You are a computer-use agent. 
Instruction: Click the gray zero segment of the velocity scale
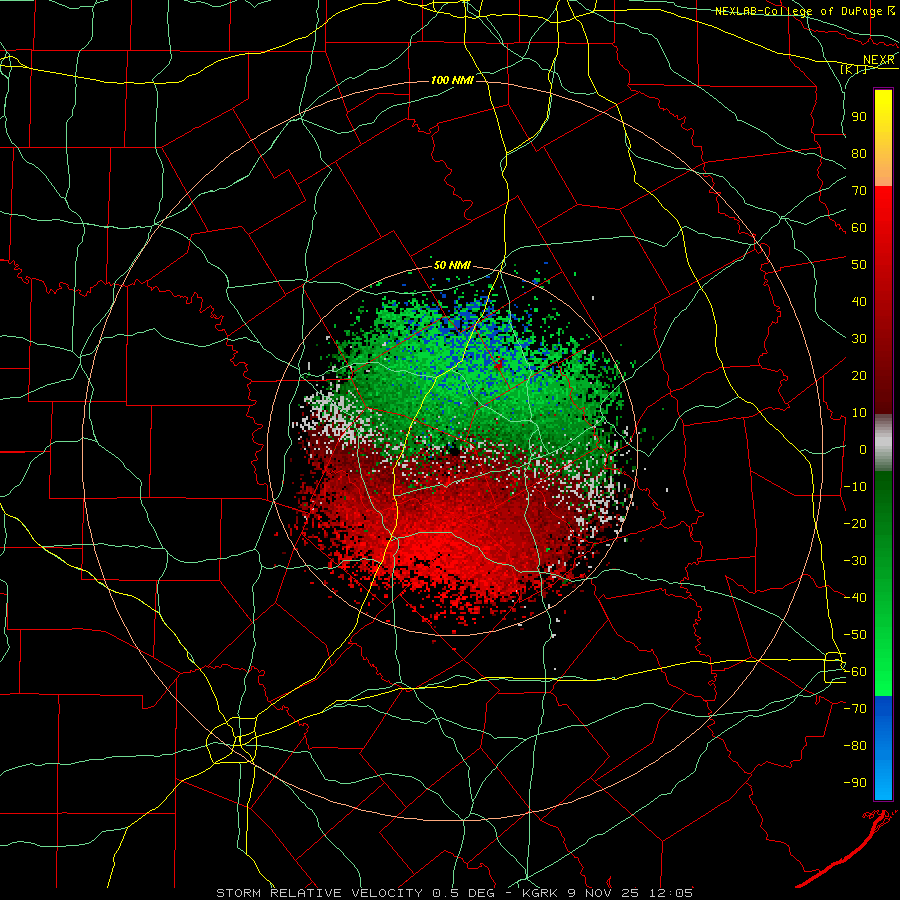tap(883, 443)
